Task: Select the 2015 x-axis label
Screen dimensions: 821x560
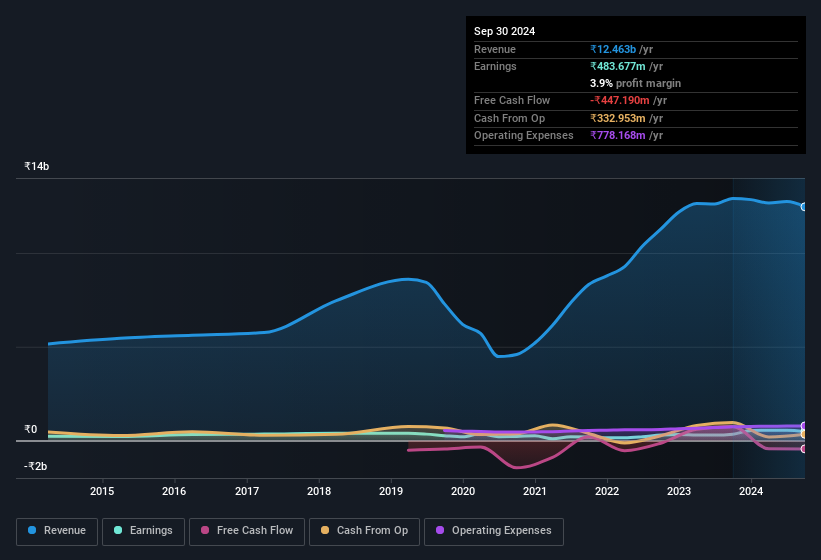Action: tap(102, 491)
